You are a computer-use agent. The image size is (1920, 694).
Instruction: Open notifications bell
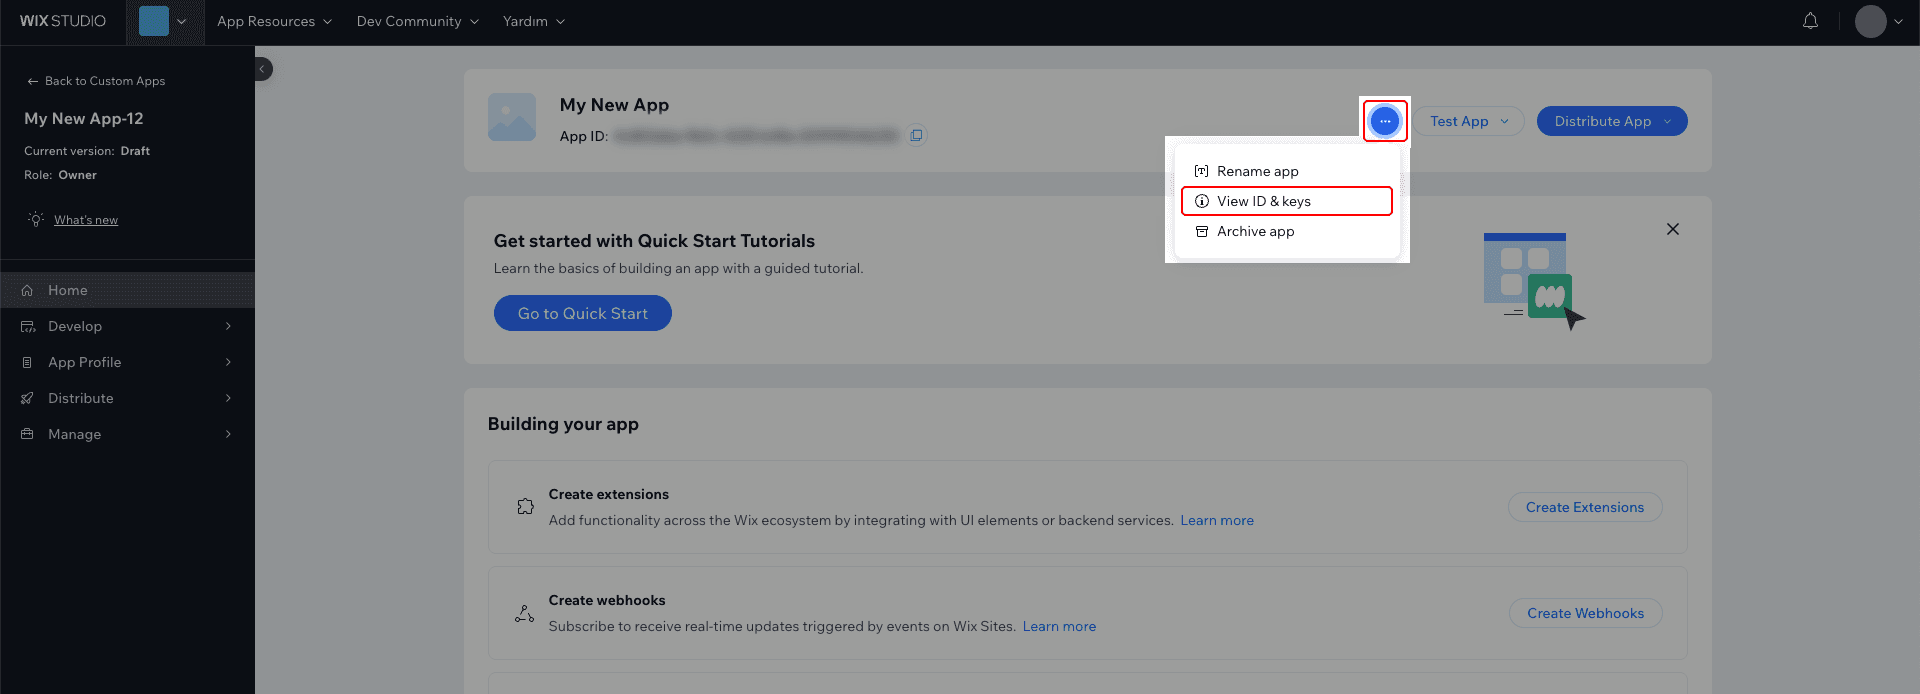(x=1810, y=21)
